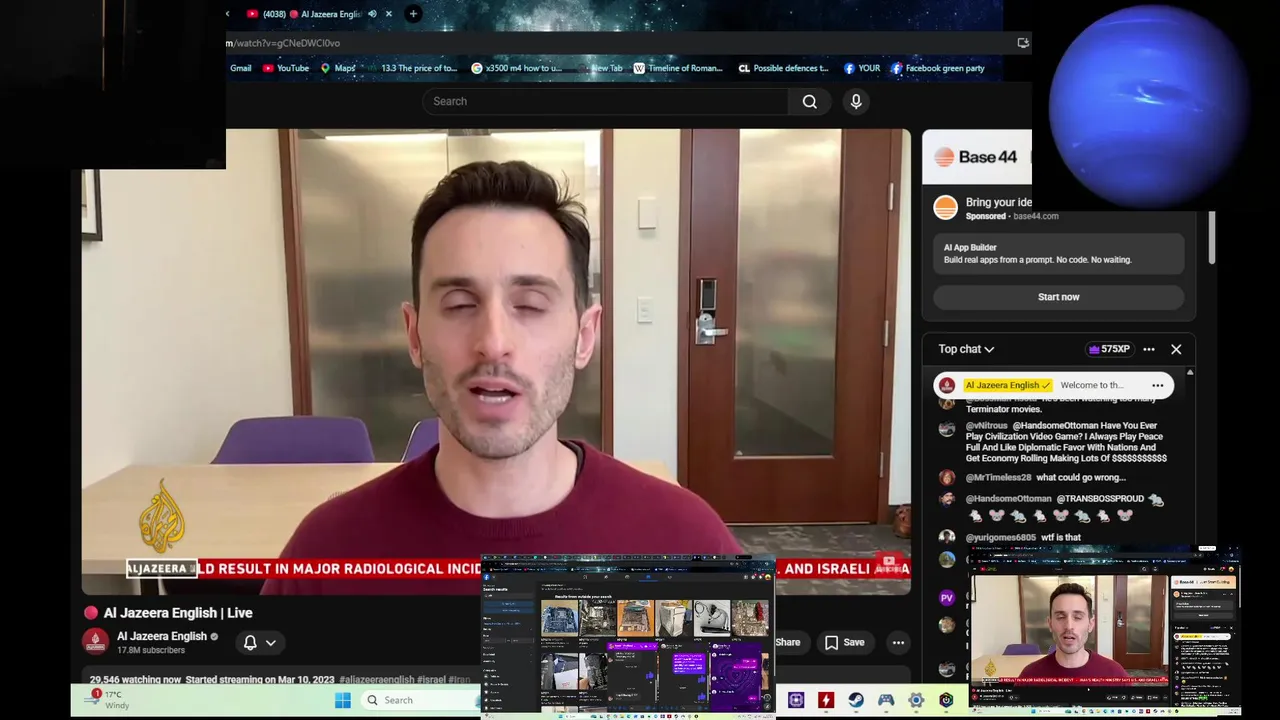Open the Facebook YOUR bookmark
The width and height of the screenshot is (1280, 720).
click(862, 68)
